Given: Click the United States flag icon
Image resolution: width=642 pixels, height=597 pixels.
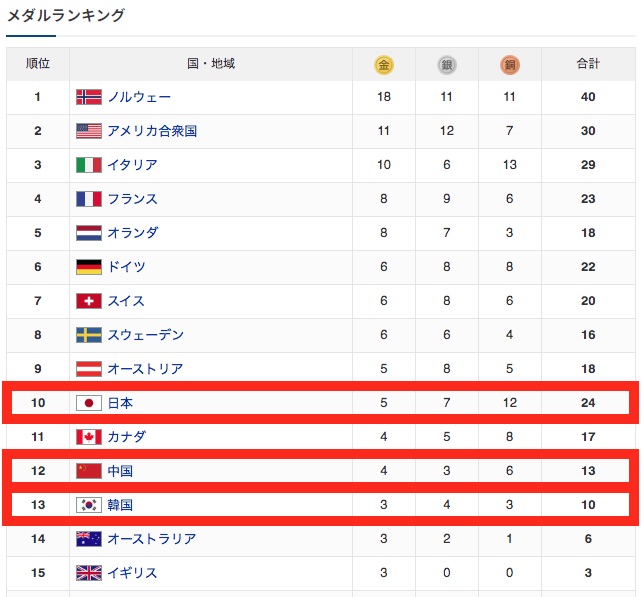Looking at the screenshot, I should tap(89, 131).
